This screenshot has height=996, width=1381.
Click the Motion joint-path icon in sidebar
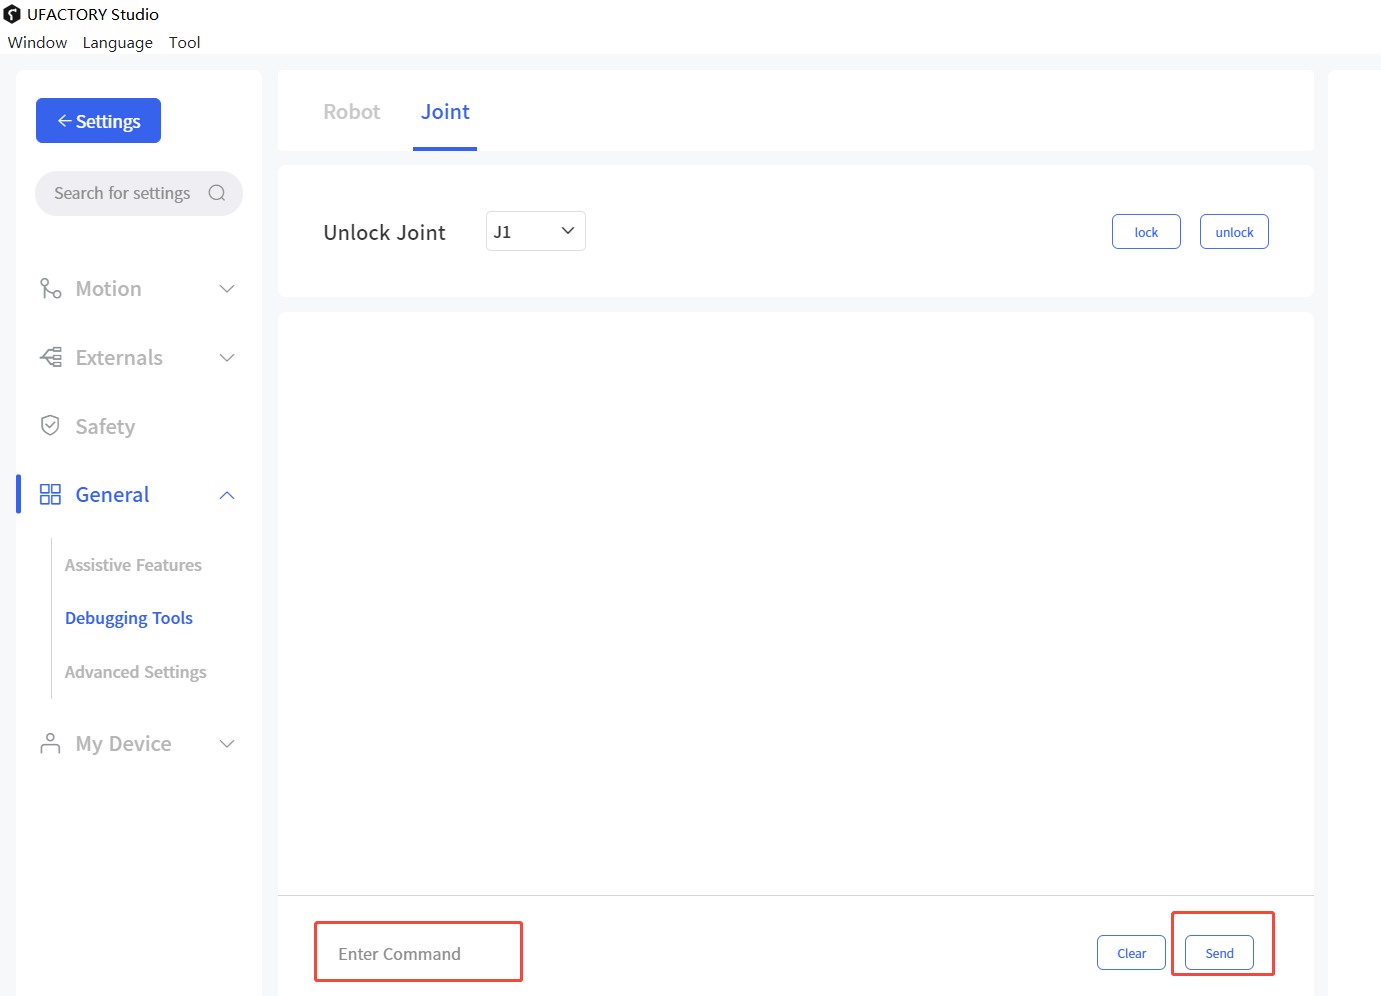tap(50, 289)
